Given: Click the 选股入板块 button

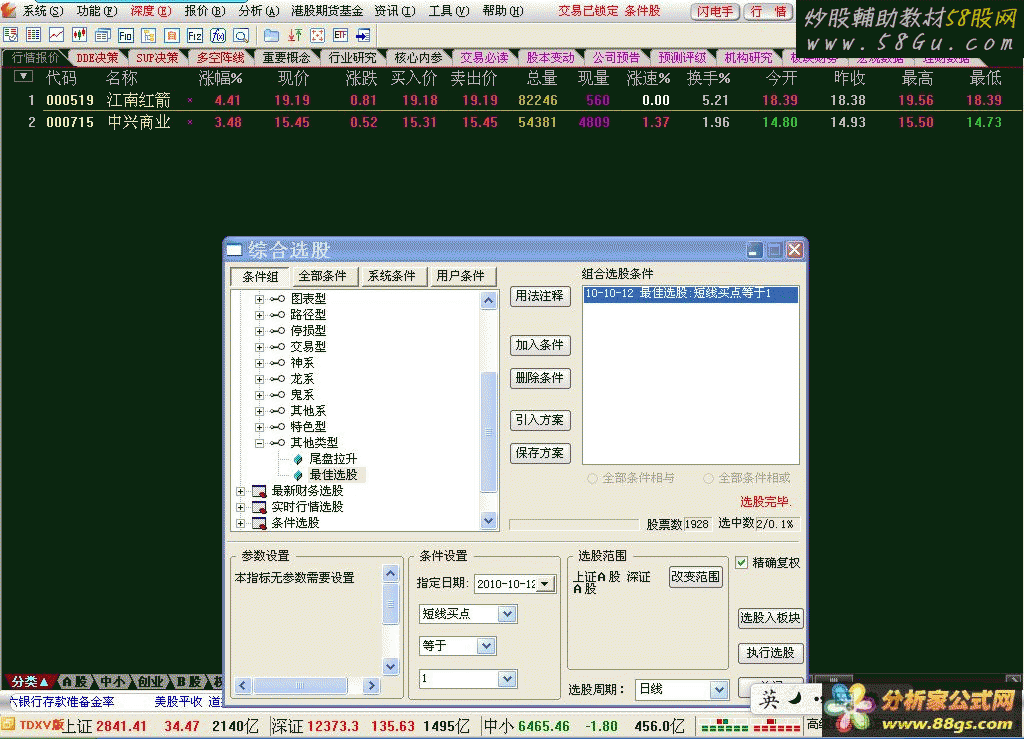Looking at the screenshot, I should pyautogui.click(x=770, y=618).
